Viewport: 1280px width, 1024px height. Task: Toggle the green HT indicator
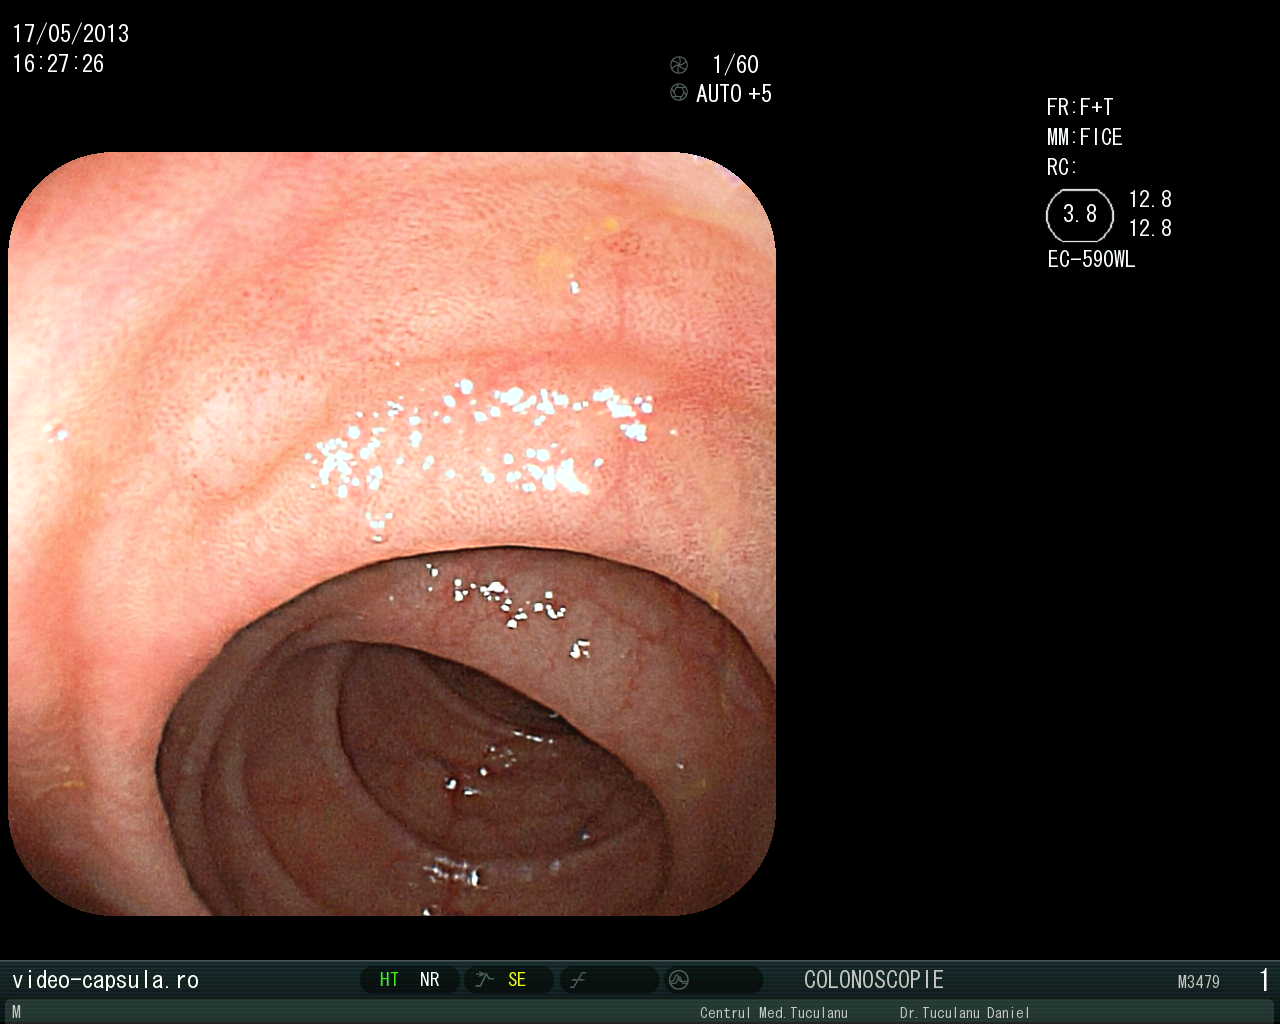tap(389, 980)
